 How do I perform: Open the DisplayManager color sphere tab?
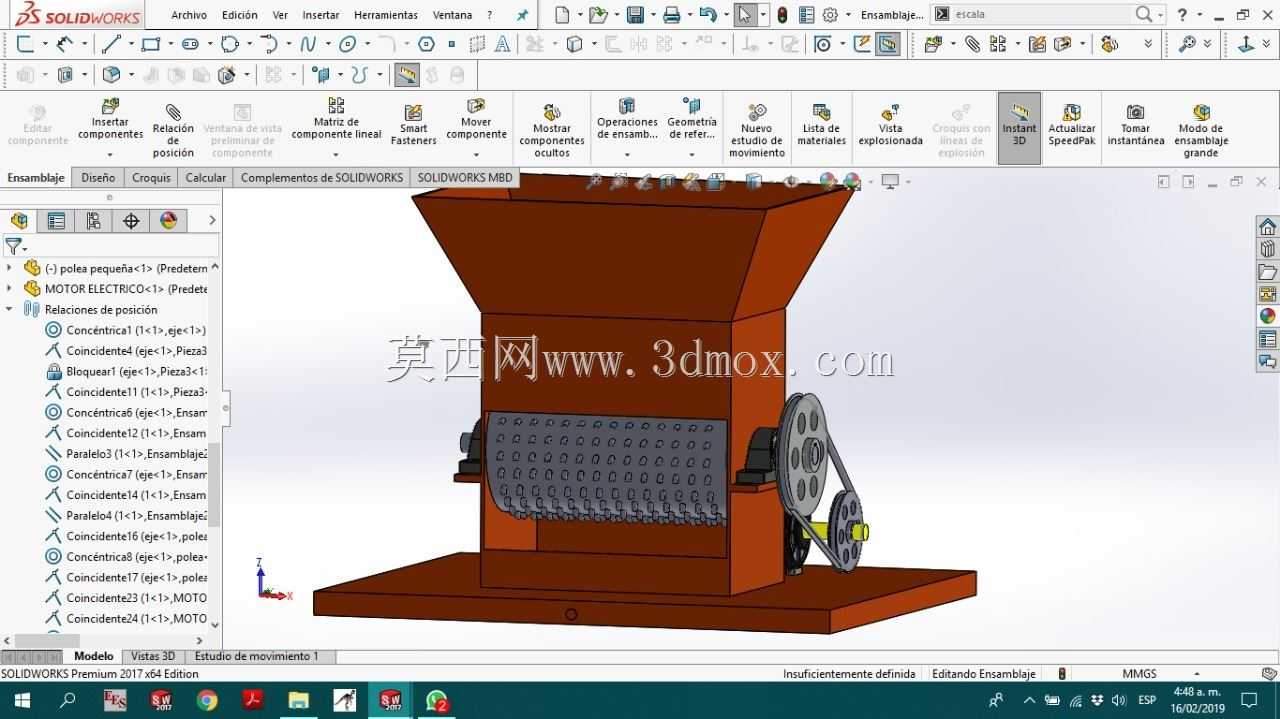click(x=168, y=221)
